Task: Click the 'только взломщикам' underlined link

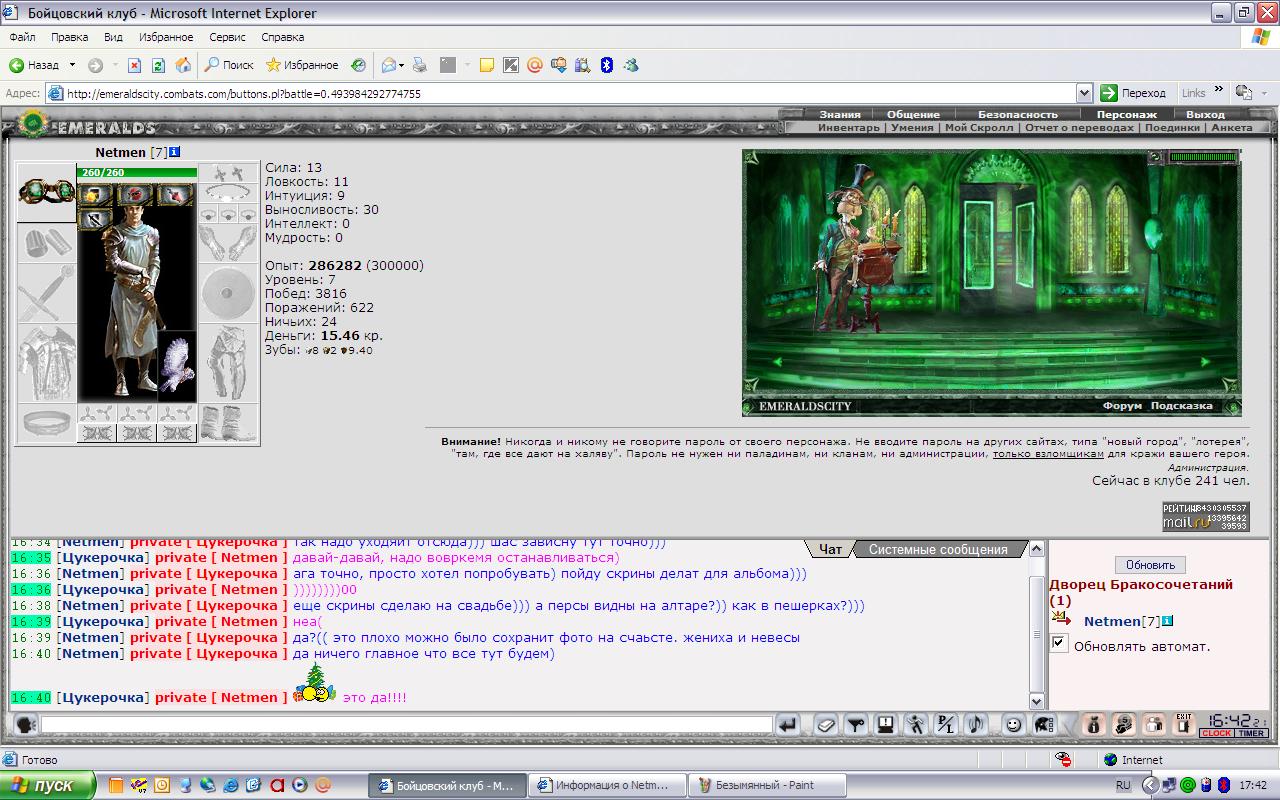Action: (x=1048, y=454)
